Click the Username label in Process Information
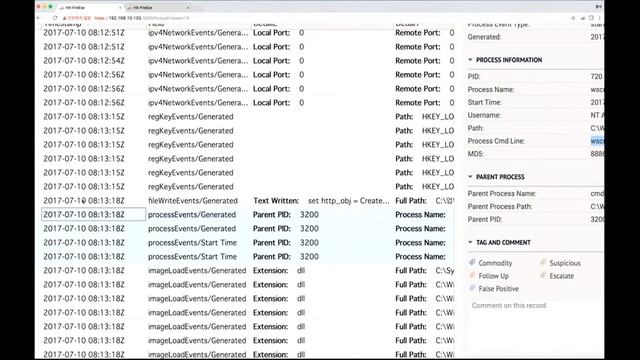 click(484, 115)
